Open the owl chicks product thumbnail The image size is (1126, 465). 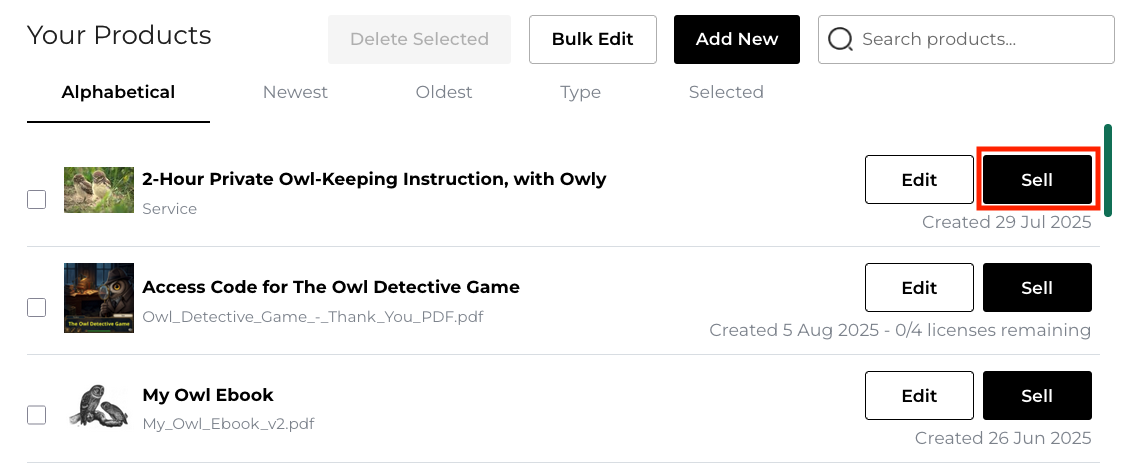(98, 190)
